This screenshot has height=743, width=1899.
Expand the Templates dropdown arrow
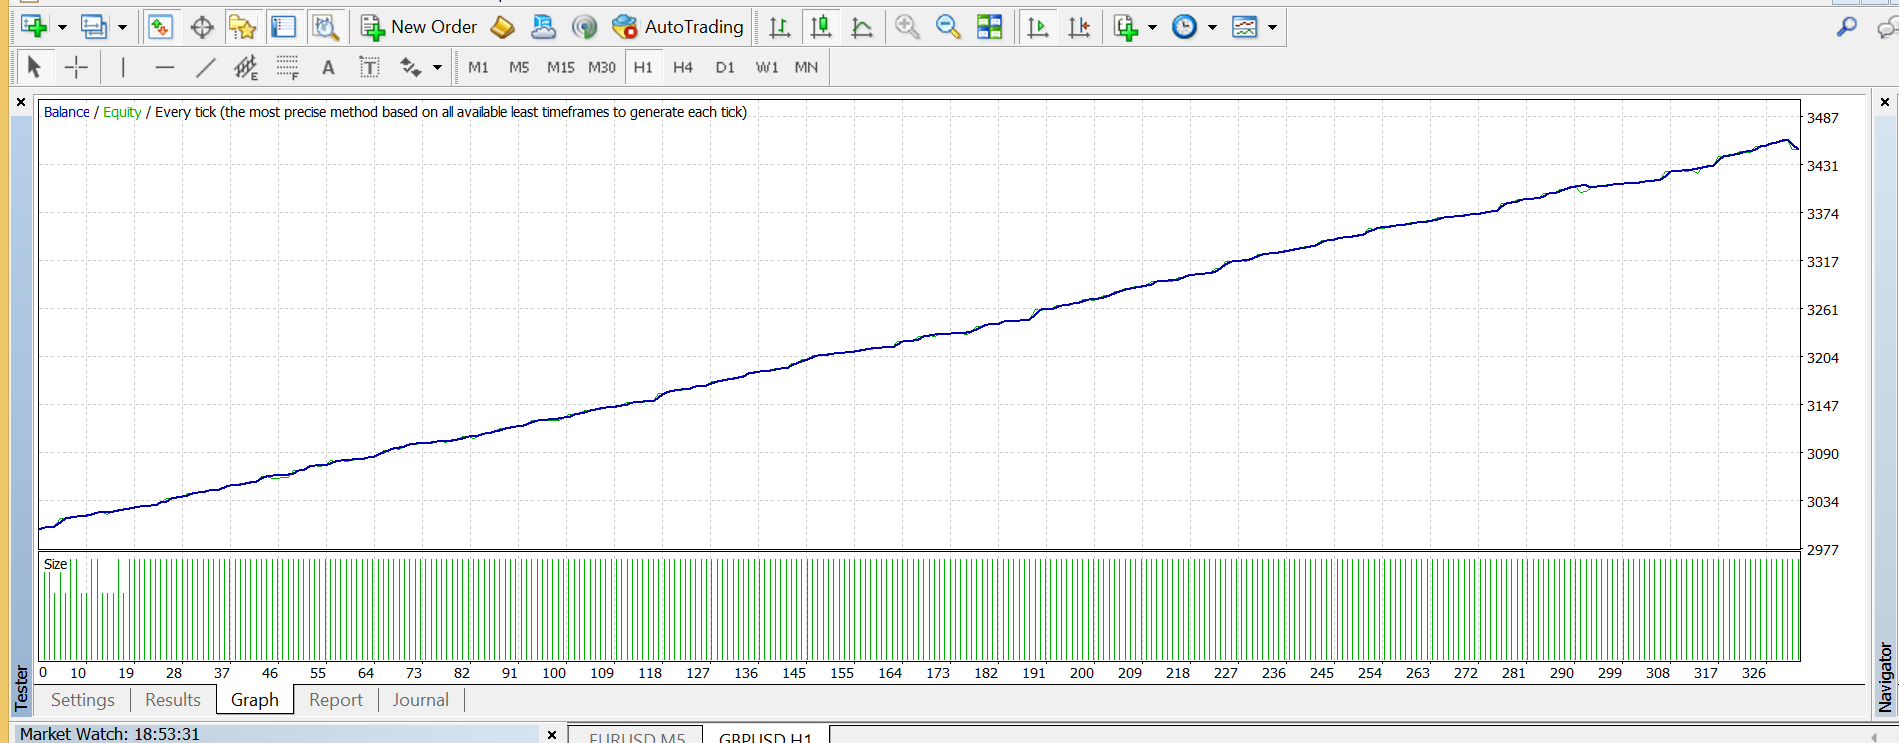click(1272, 27)
